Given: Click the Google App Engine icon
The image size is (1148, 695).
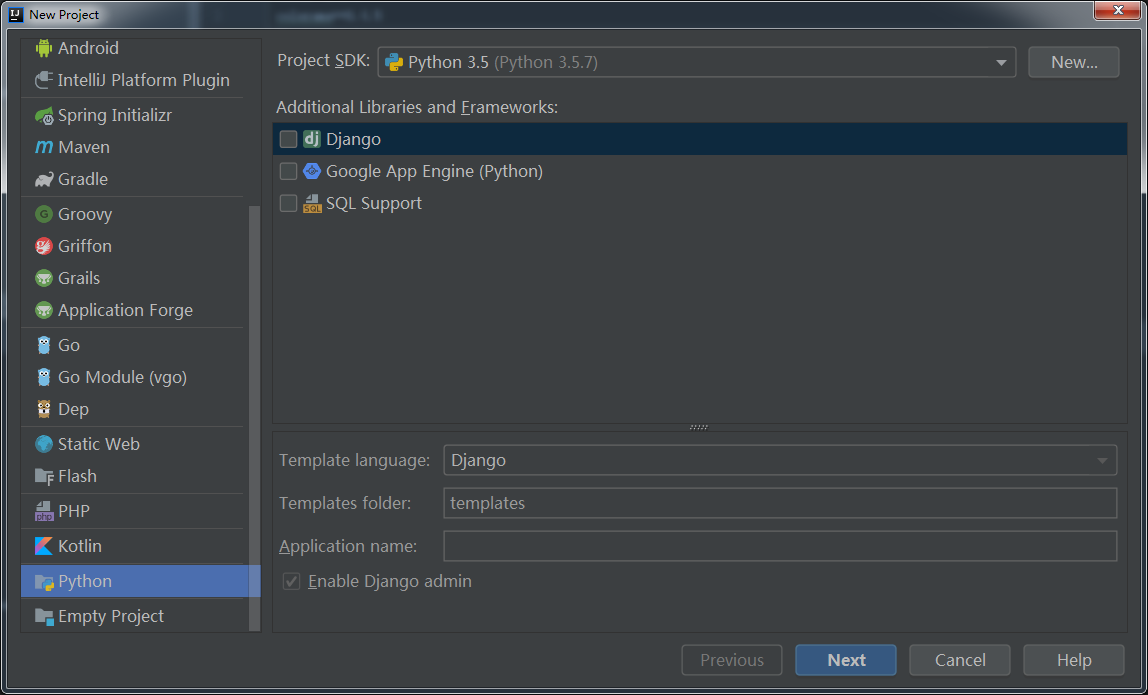Looking at the screenshot, I should pyautogui.click(x=312, y=171).
